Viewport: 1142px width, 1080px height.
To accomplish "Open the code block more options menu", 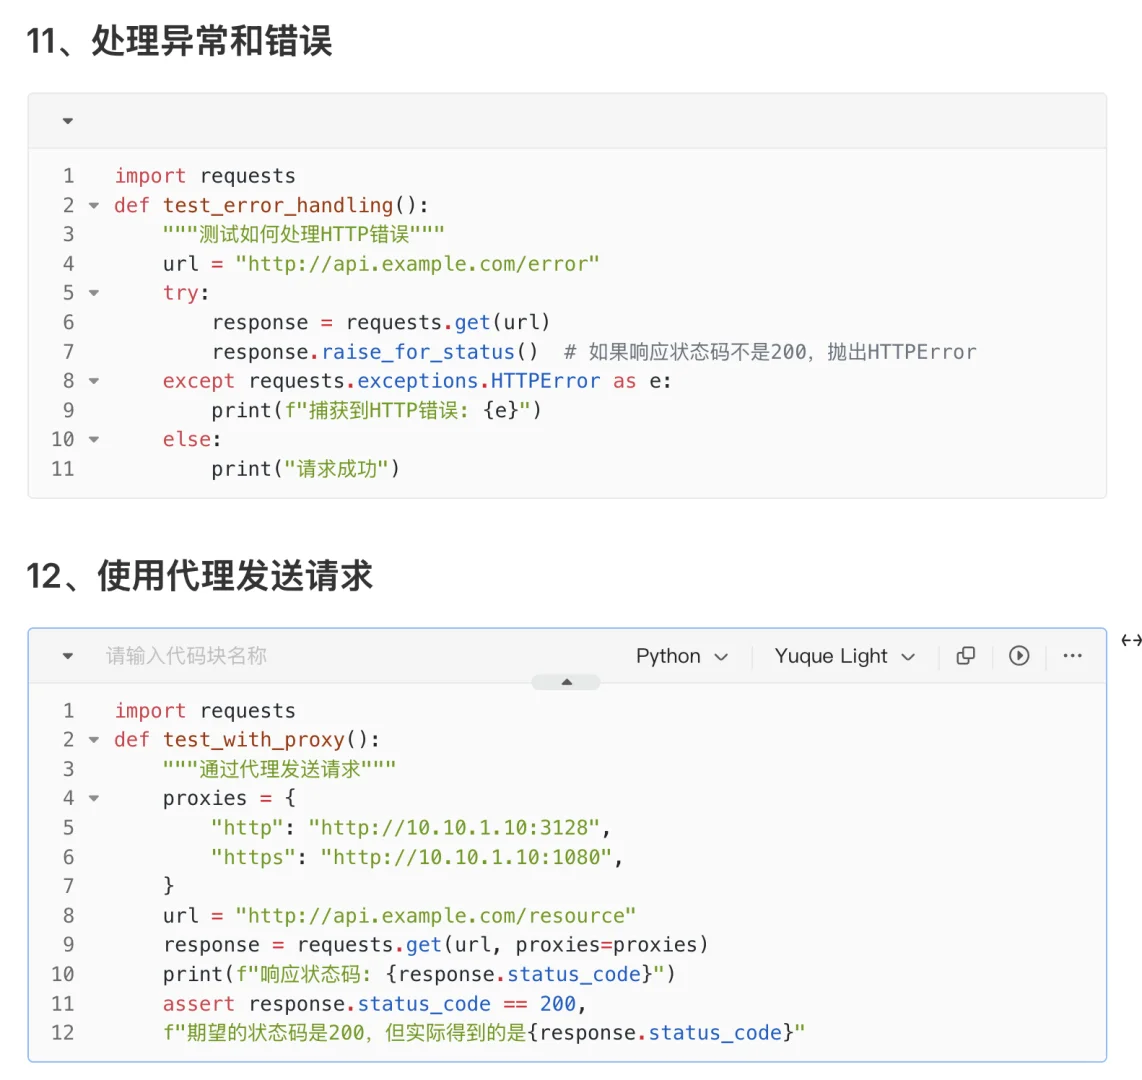I will click(1072, 655).
